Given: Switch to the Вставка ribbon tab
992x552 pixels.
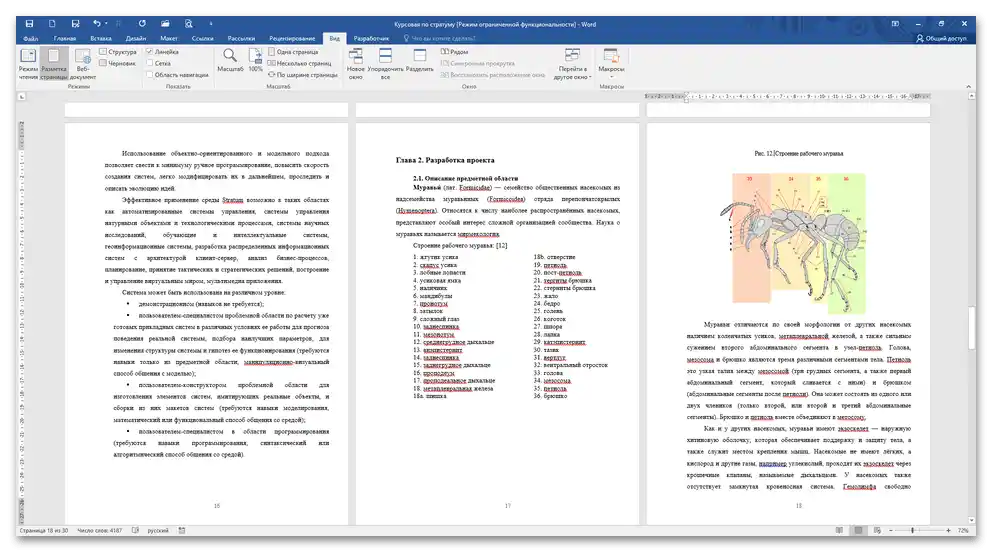Looking at the screenshot, I should click(x=101, y=39).
